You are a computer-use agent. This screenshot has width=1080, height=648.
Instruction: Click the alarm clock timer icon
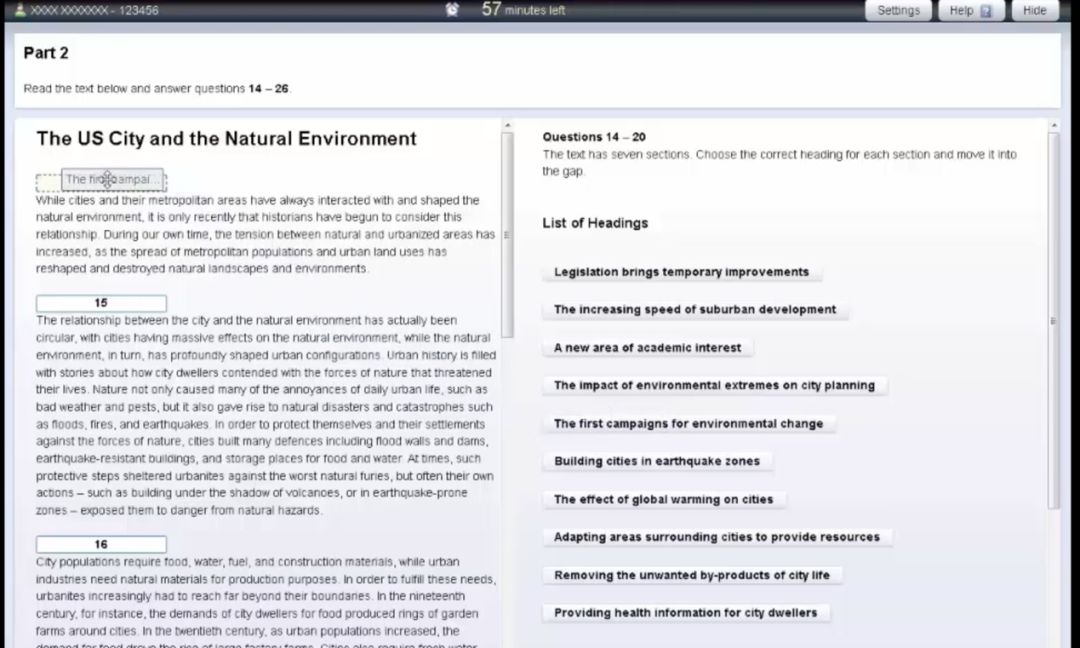click(452, 10)
